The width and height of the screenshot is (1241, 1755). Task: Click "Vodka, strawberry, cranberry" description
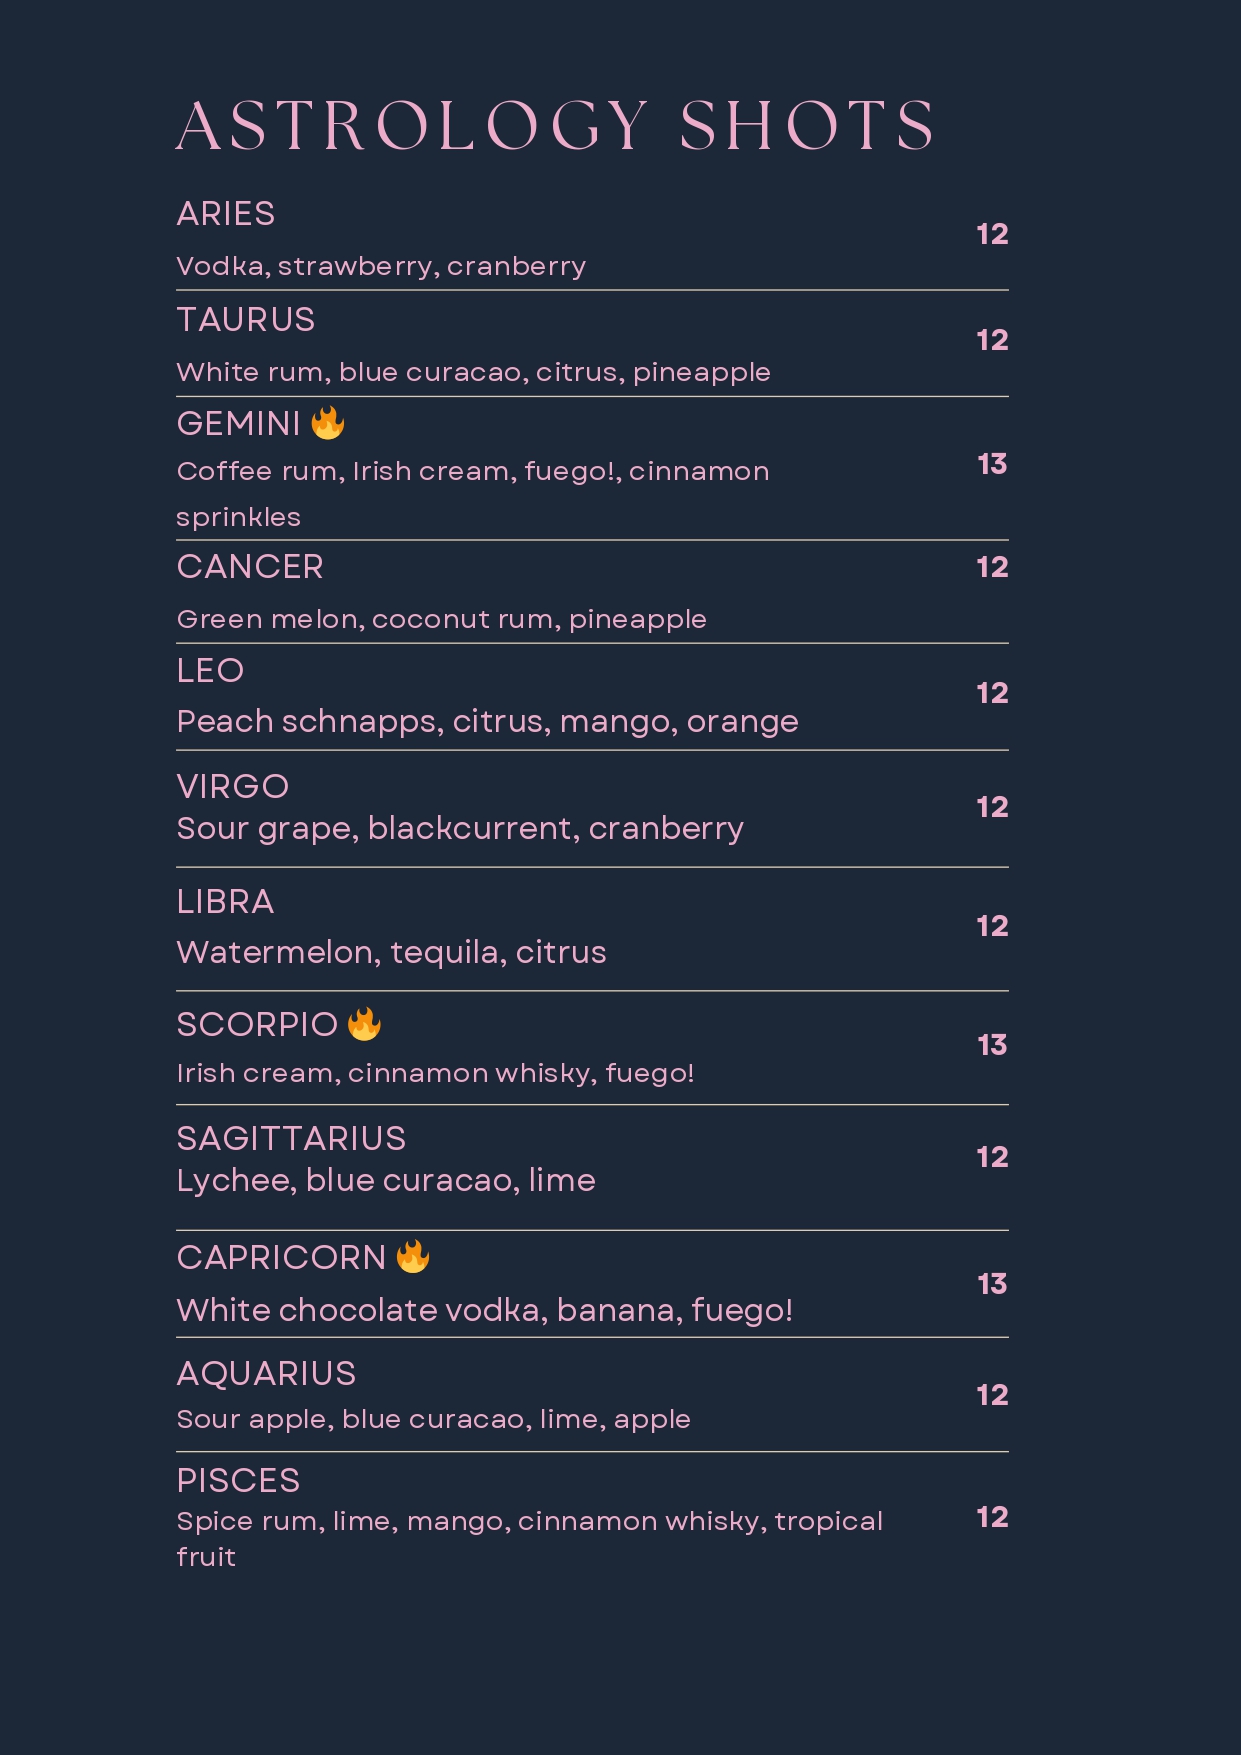click(381, 267)
